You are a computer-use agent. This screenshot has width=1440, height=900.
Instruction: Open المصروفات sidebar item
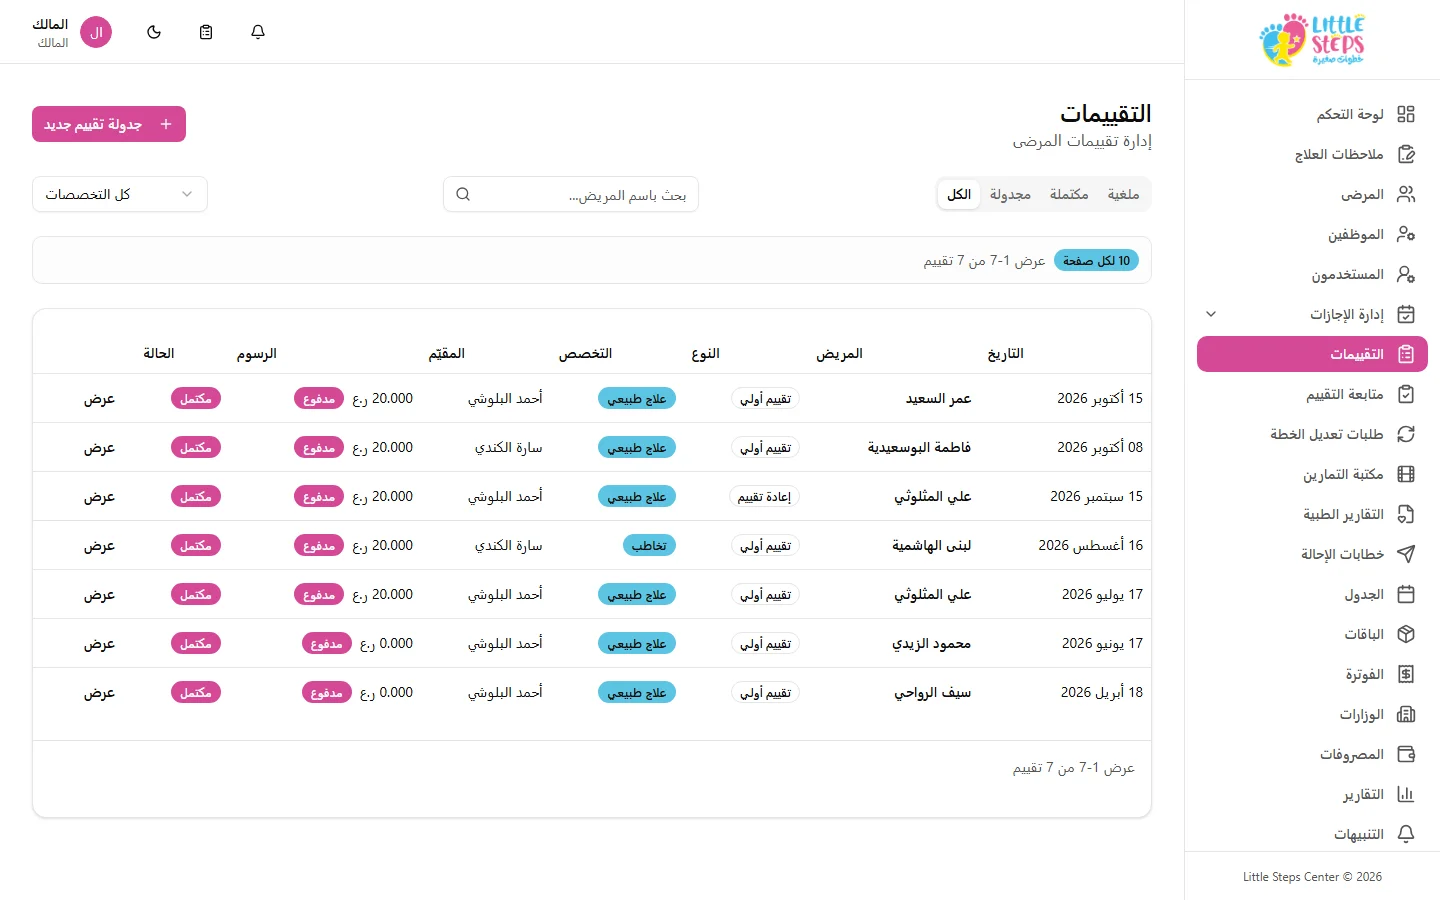pyautogui.click(x=1312, y=754)
